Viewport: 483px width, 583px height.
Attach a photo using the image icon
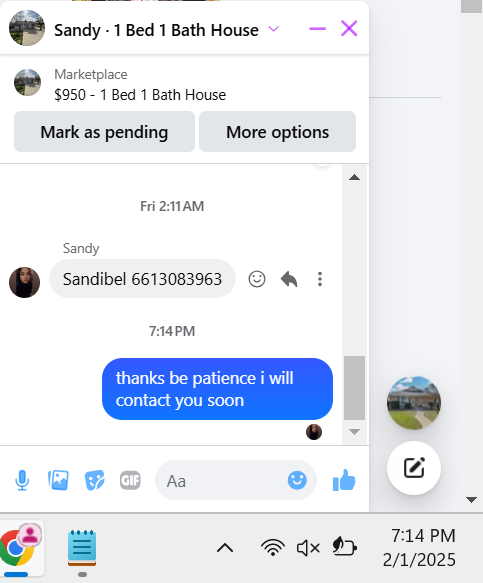pos(58,480)
